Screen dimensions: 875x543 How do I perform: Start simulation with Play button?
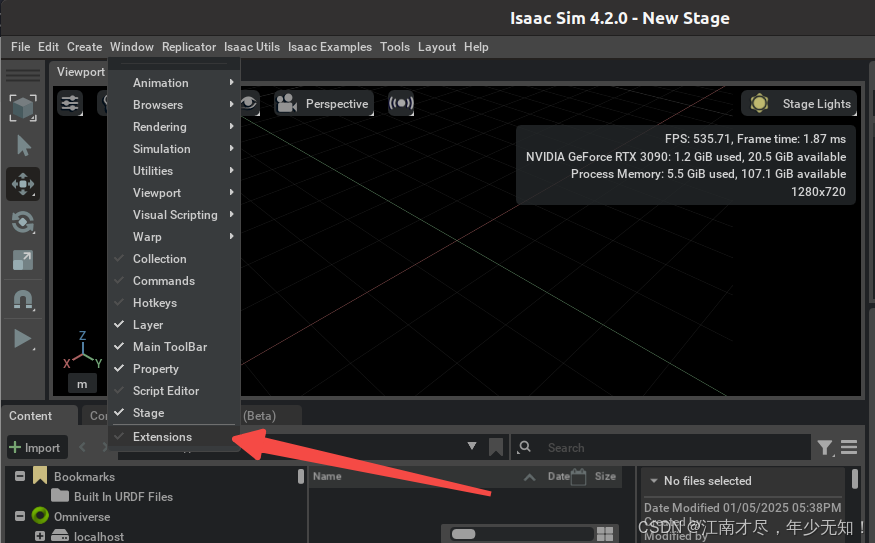click(23, 339)
